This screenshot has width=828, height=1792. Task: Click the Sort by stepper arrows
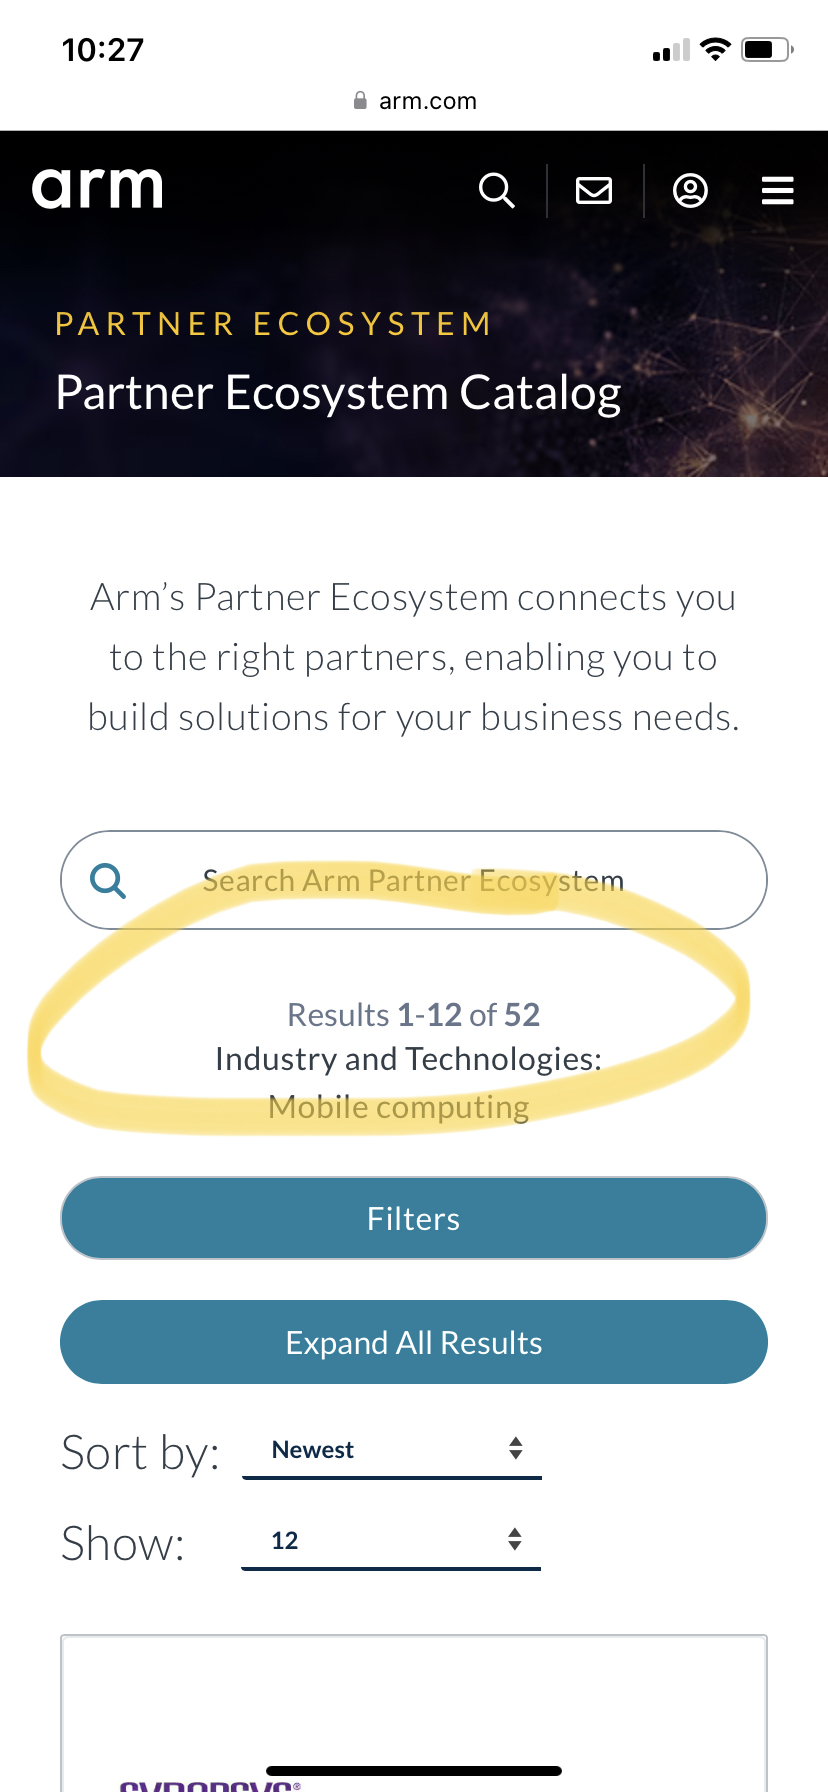[x=516, y=1449]
